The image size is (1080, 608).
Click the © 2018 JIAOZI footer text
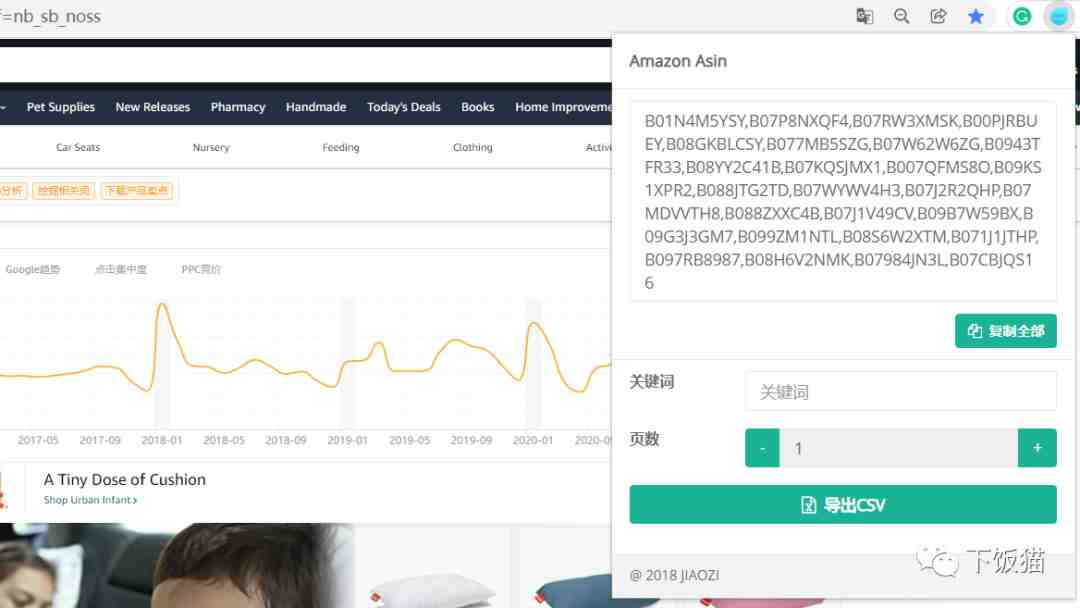point(674,575)
